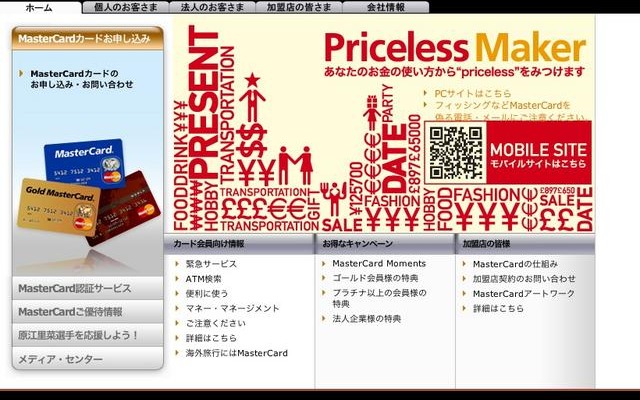Click arrow bullet beside MasterCardカードのお申し込み
Viewport: 640px width, 400px height.
(21, 73)
